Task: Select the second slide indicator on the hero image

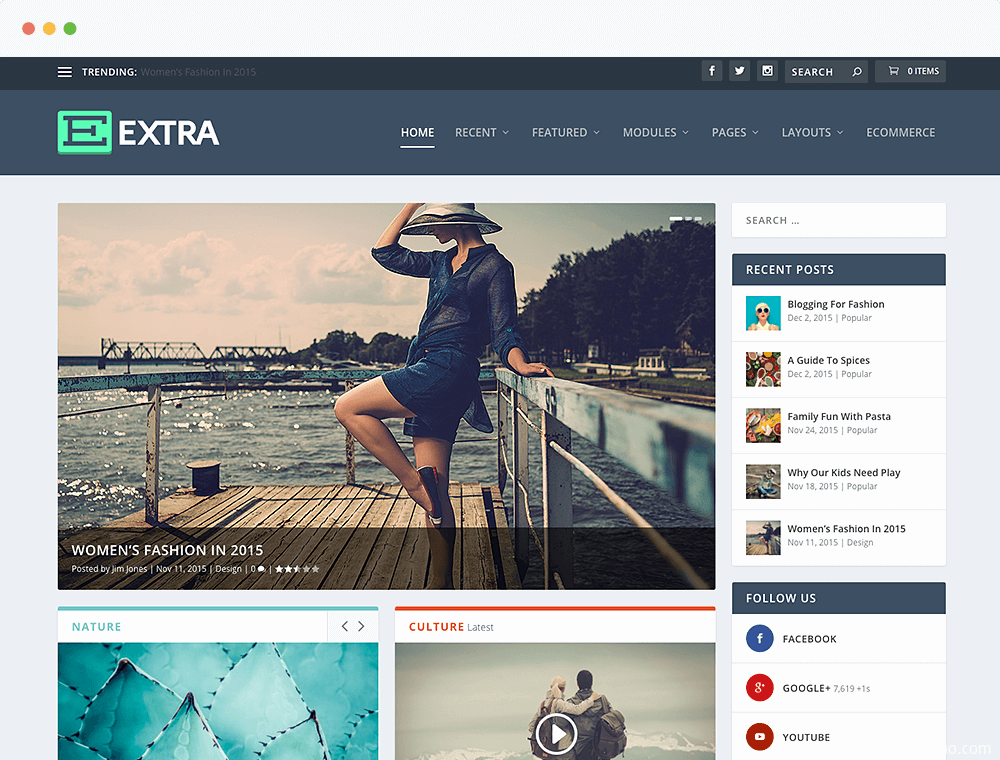Action: tap(689, 219)
